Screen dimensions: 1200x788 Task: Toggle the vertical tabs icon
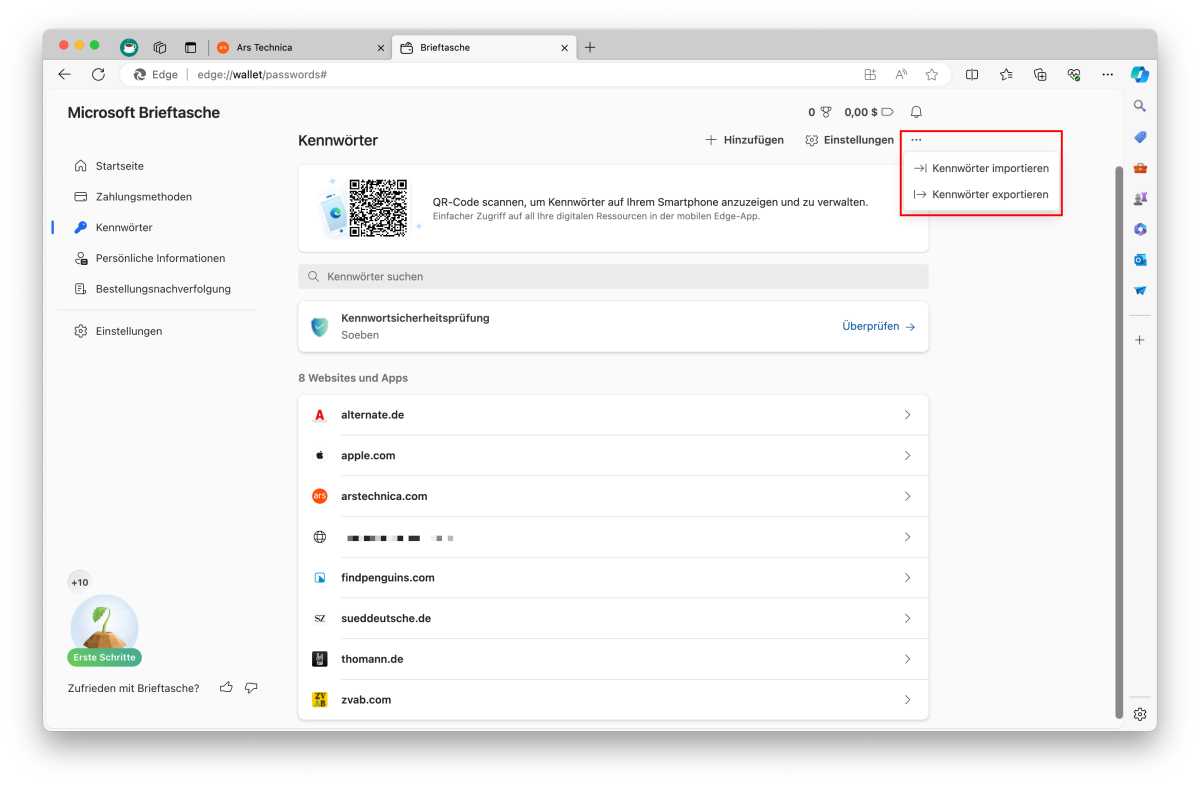pos(190,47)
